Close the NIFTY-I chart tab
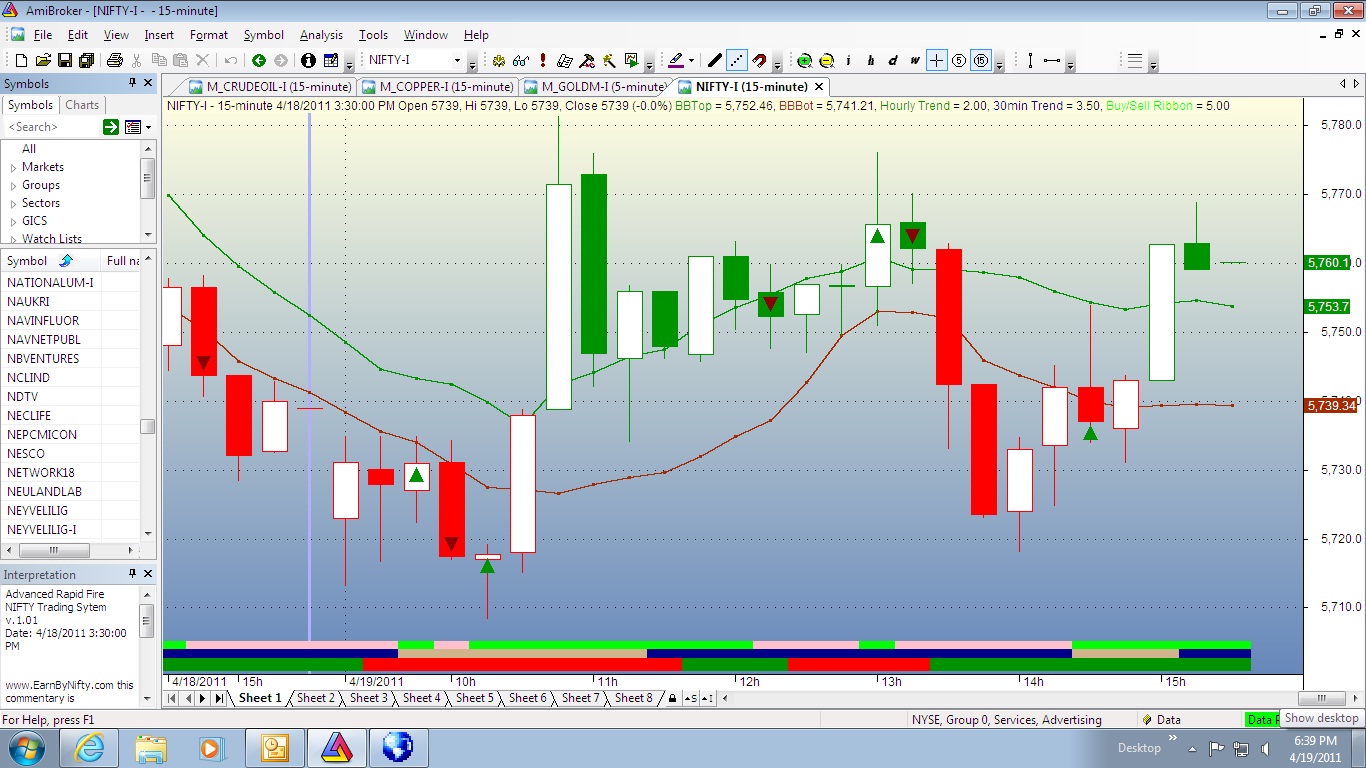Viewport: 1366px width, 768px height. point(818,87)
